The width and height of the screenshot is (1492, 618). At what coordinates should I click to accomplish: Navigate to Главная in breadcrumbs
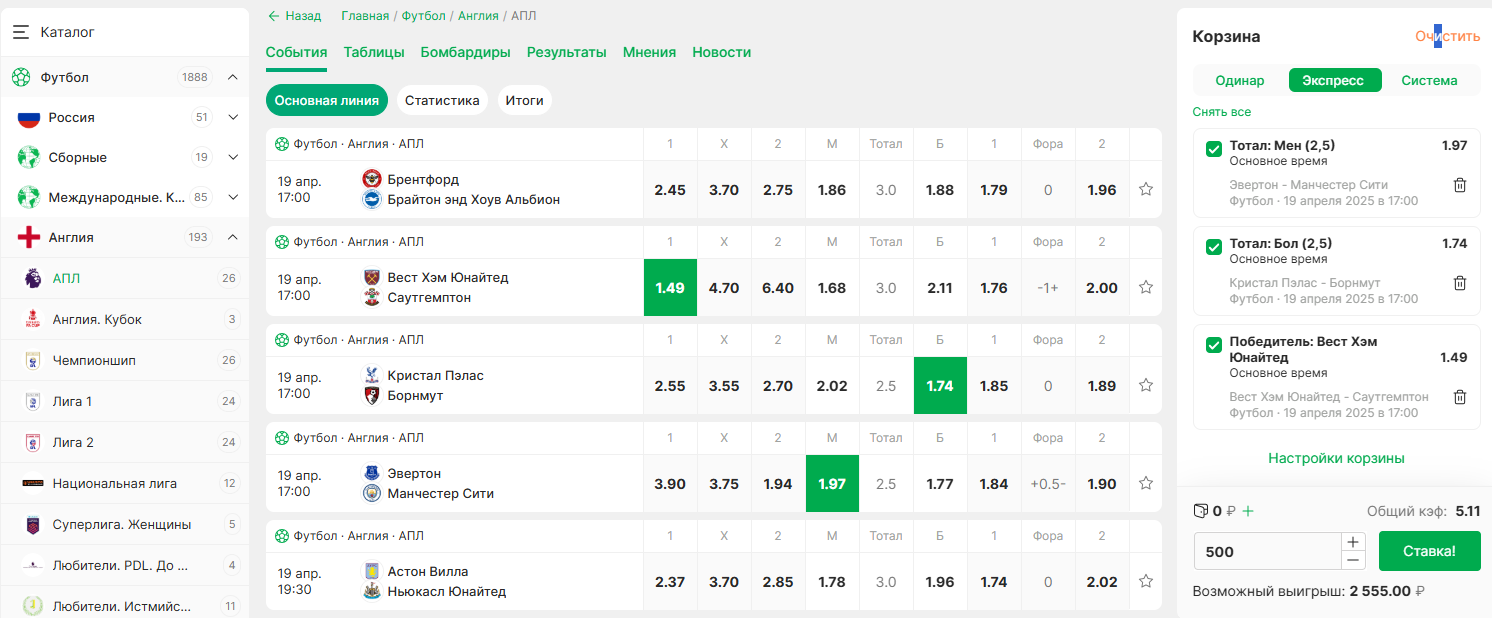(x=365, y=16)
